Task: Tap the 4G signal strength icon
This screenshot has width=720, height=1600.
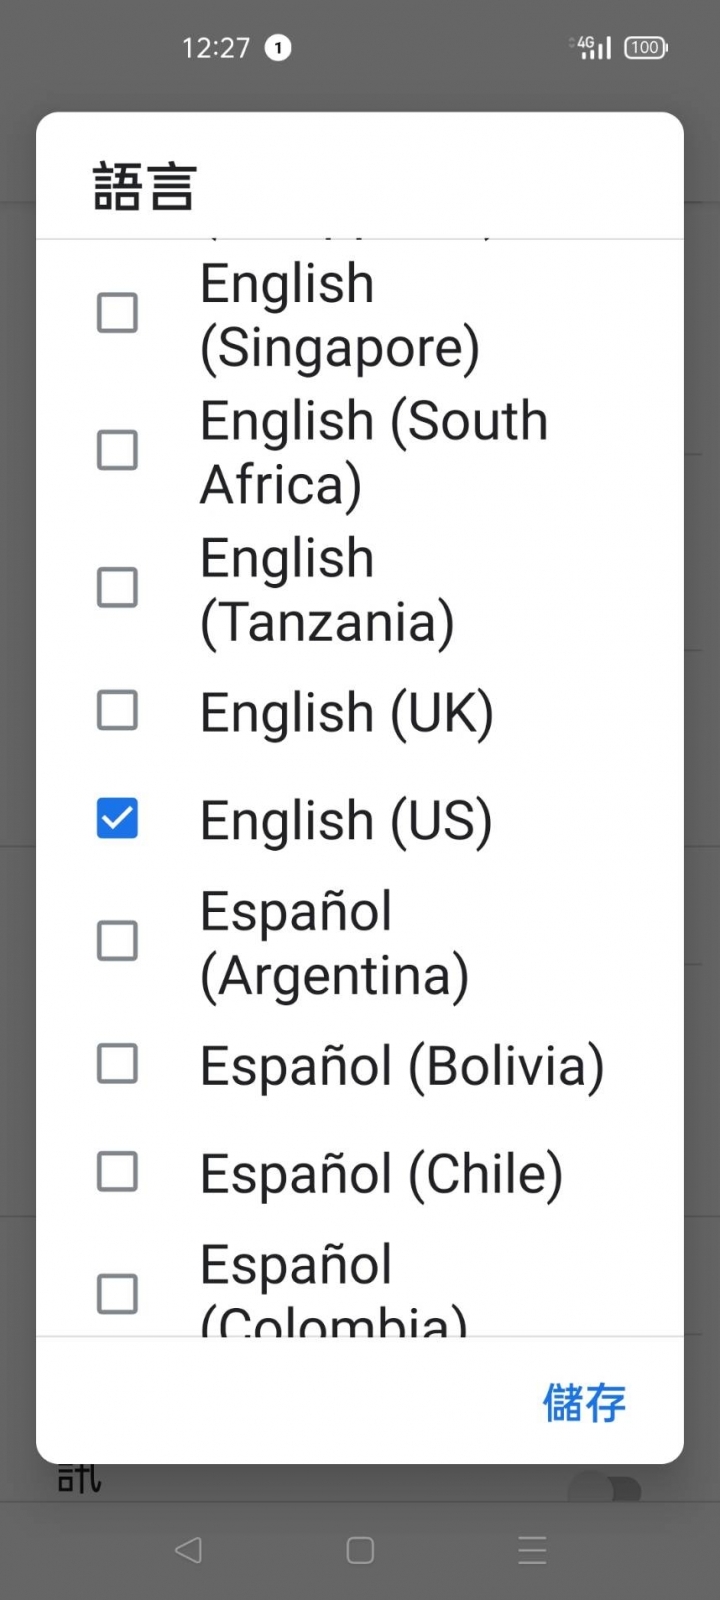Action: (x=593, y=47)
